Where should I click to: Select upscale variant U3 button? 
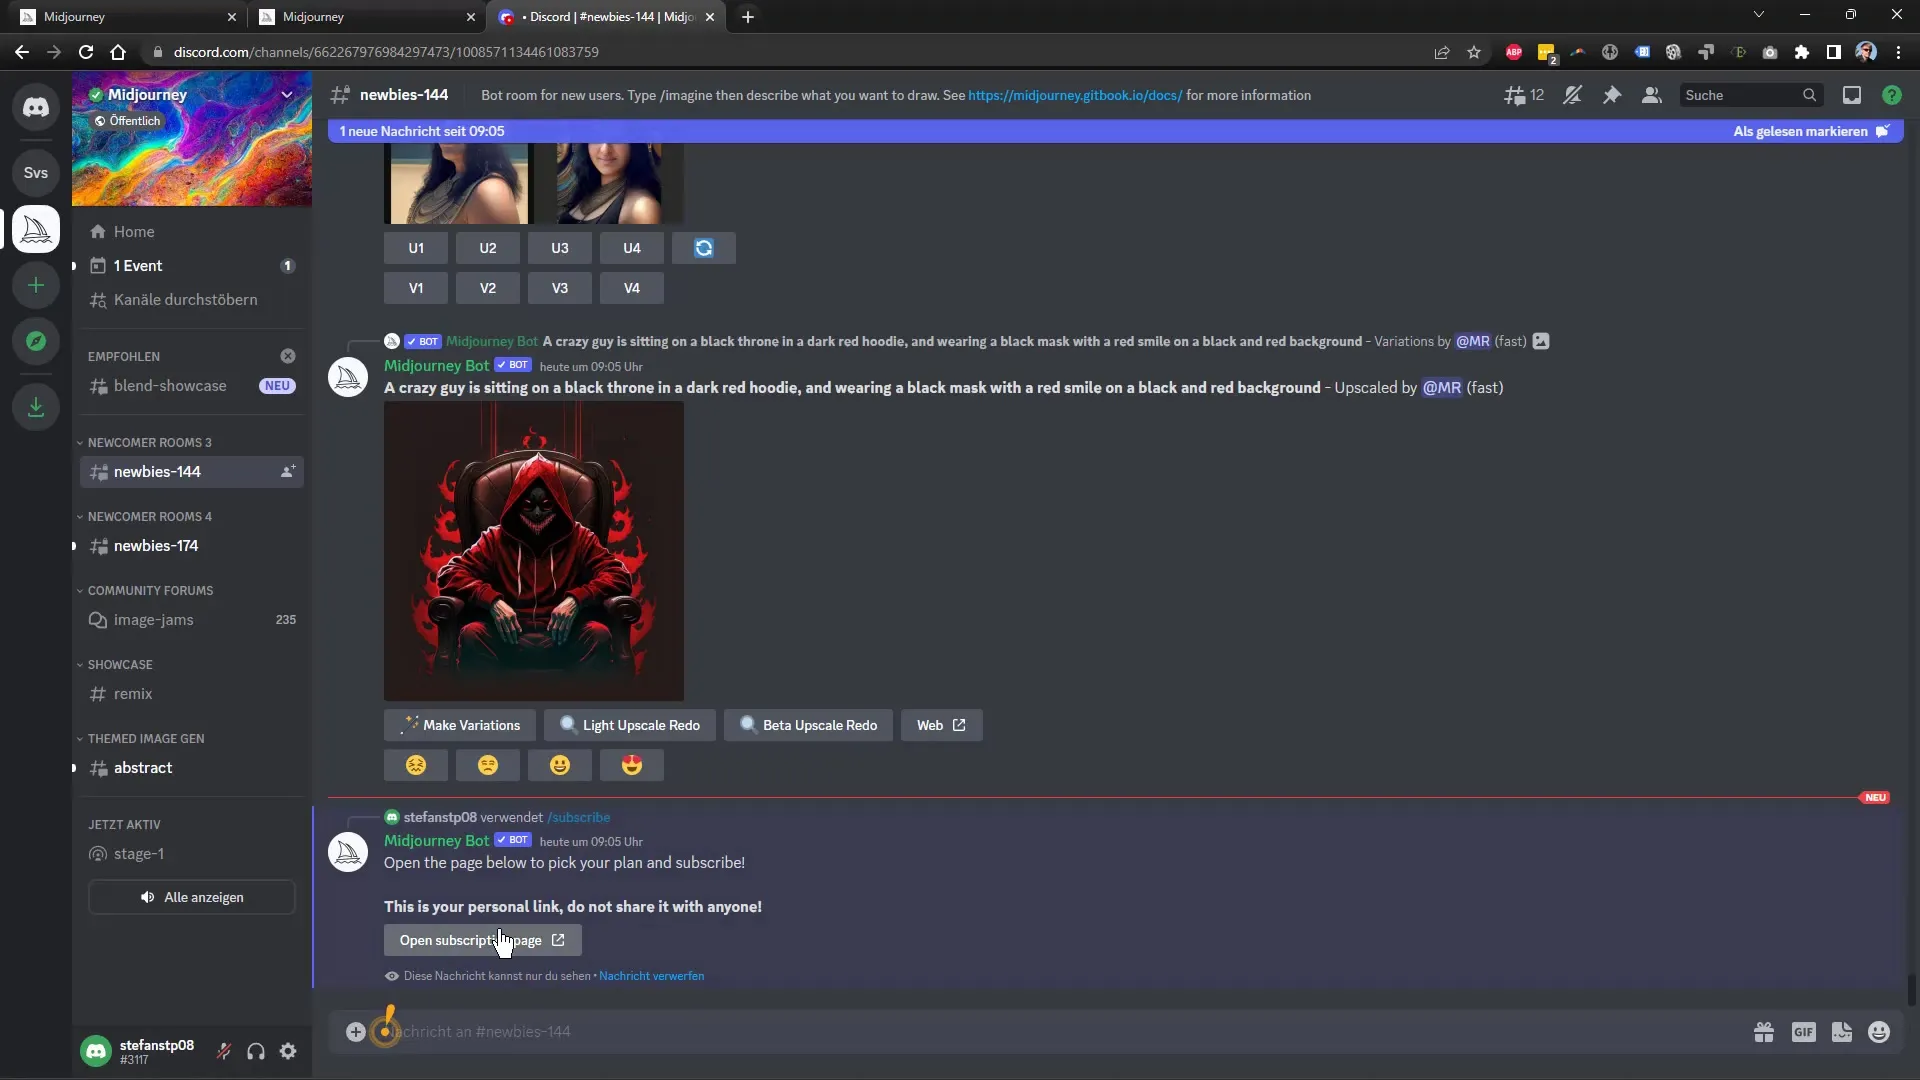click(x=559, y=248)
